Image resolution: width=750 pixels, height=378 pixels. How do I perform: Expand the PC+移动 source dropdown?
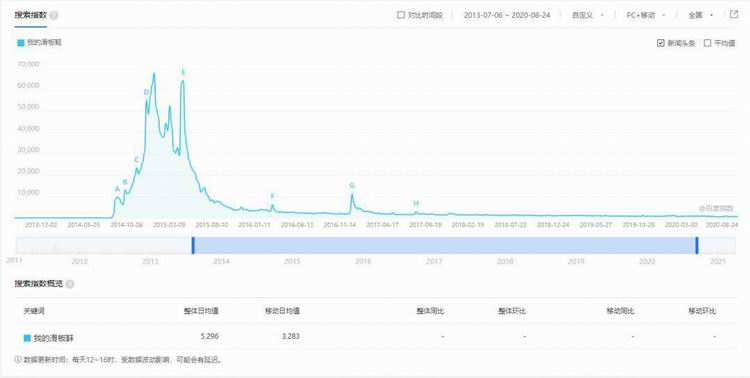click(x=646, y=15)
